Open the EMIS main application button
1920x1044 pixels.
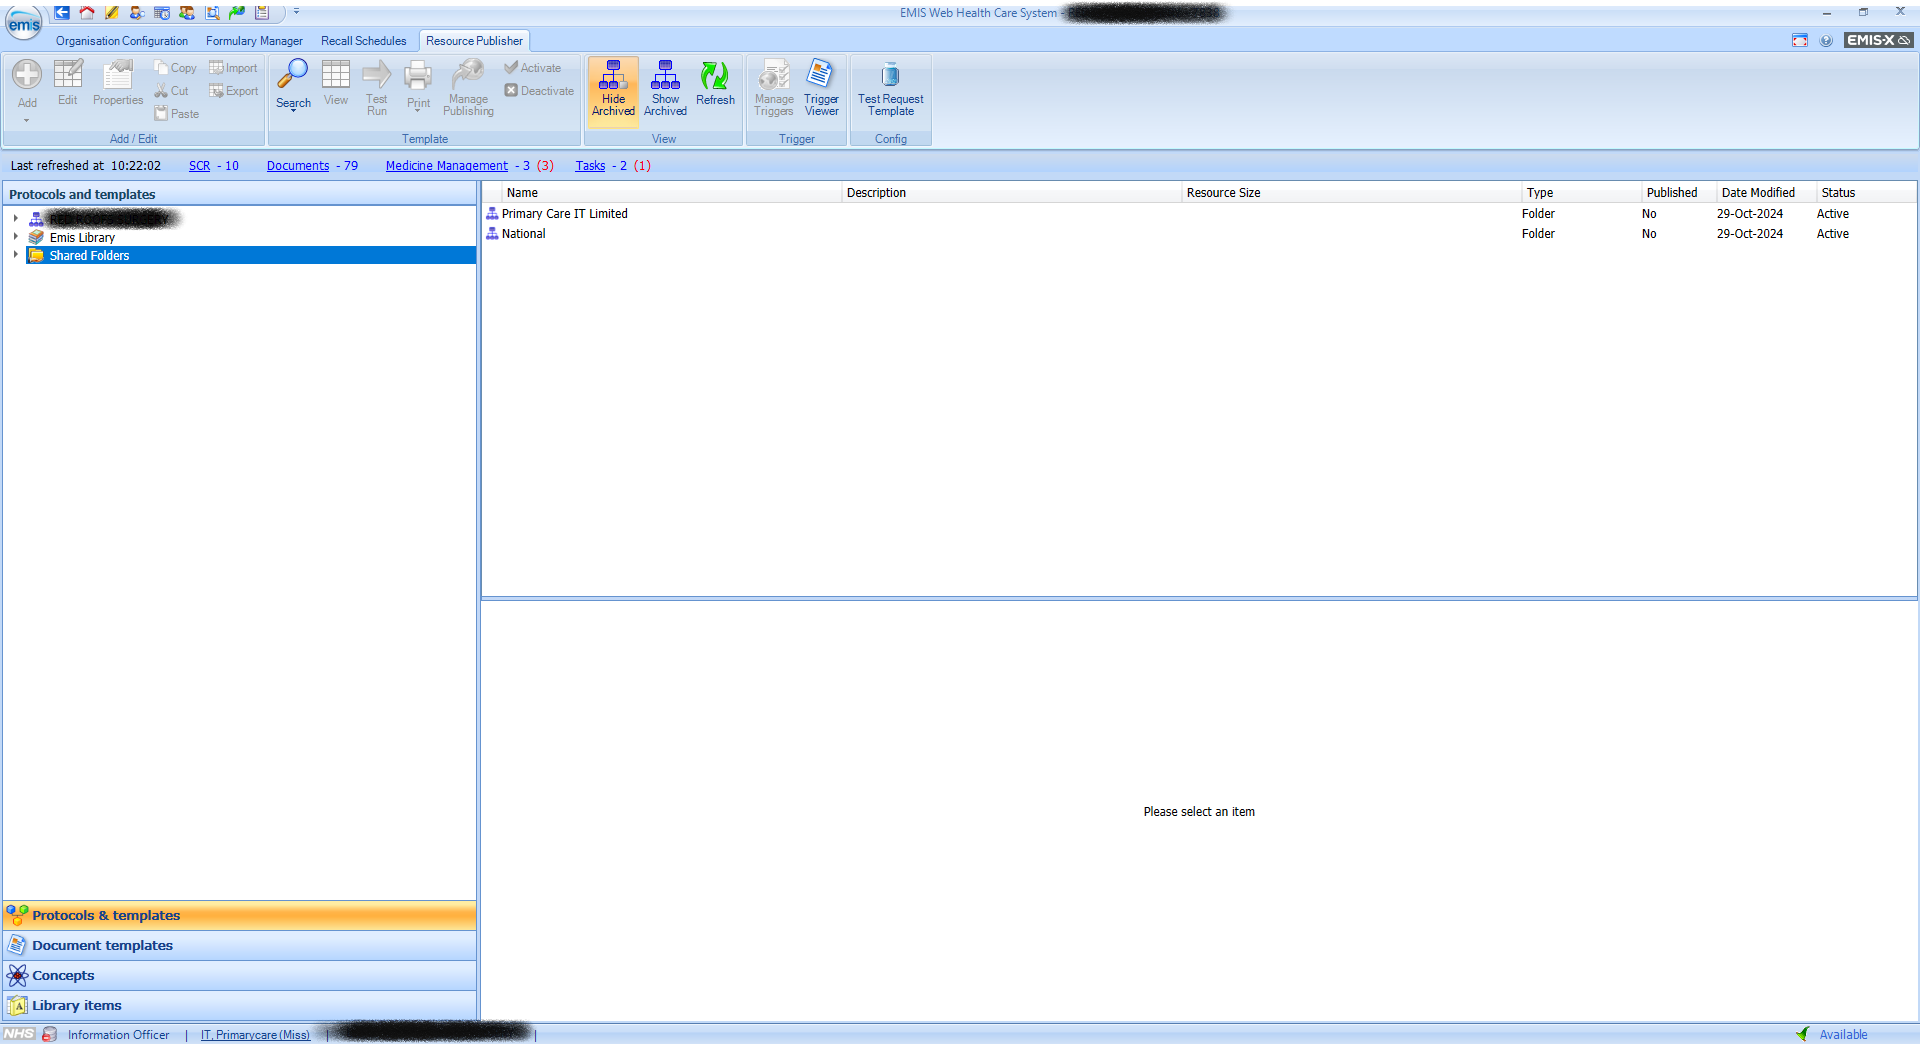[23, 24]
